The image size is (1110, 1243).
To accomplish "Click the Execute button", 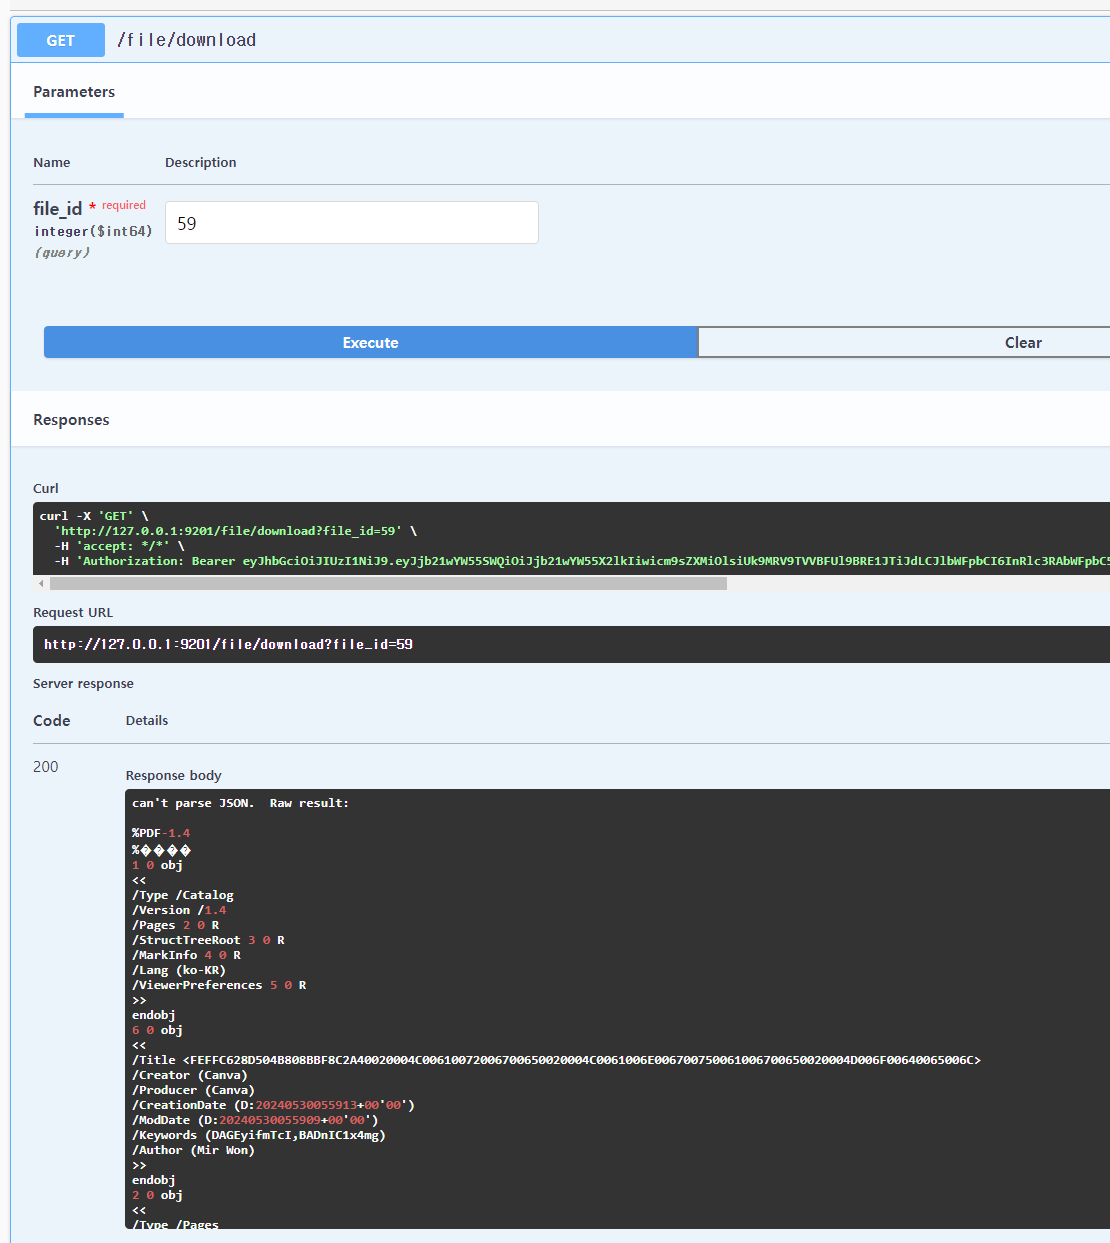I will (370, 342).
